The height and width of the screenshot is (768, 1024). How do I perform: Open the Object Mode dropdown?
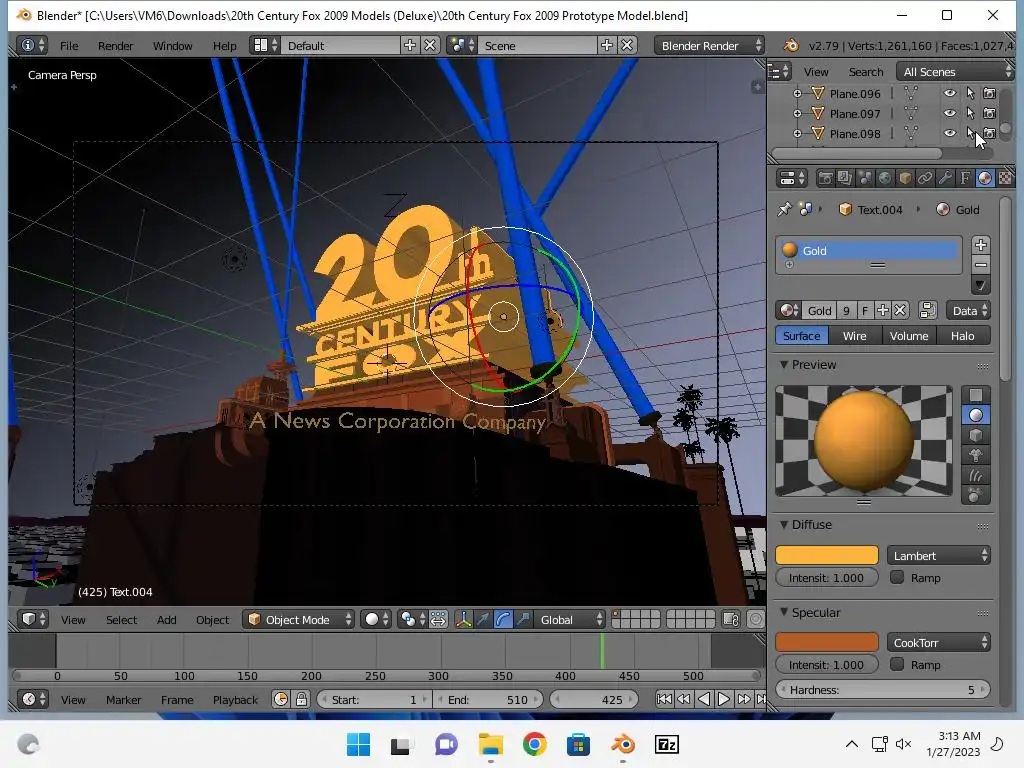[x=299, y=620]
